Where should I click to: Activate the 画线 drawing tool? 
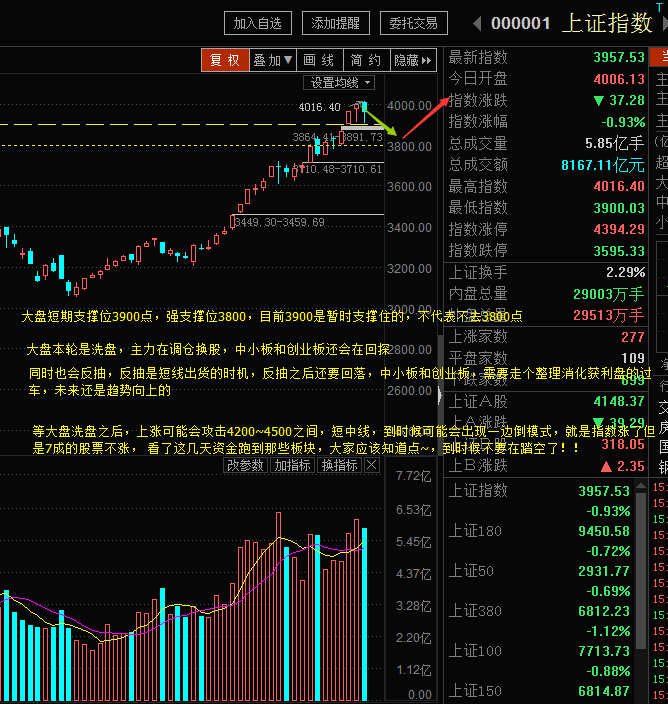pos(320,60)
